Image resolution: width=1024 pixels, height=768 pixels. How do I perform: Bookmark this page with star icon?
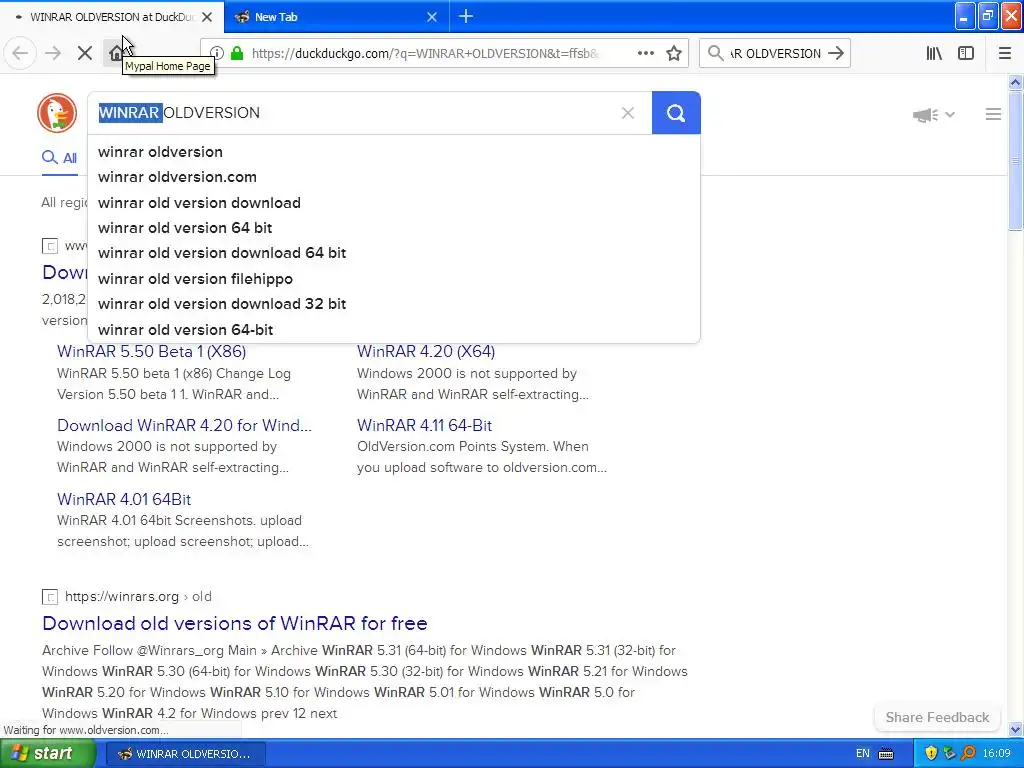coord(674,53)
